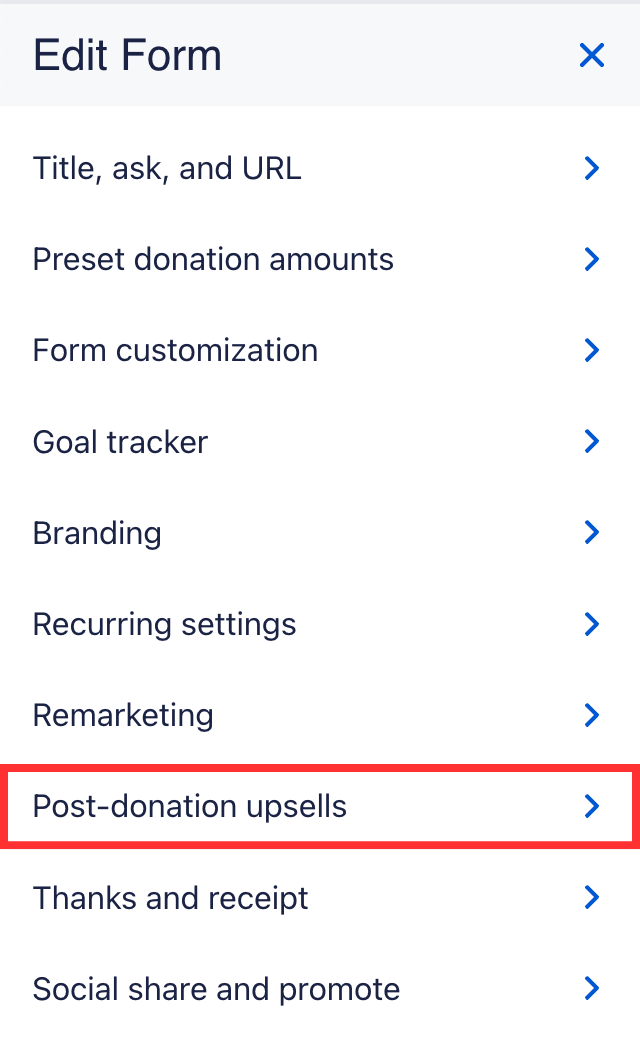The width and height of the screenshot is (640, 1052).
Task: Click the Post-donation upsells chevron
Action: 592,806
